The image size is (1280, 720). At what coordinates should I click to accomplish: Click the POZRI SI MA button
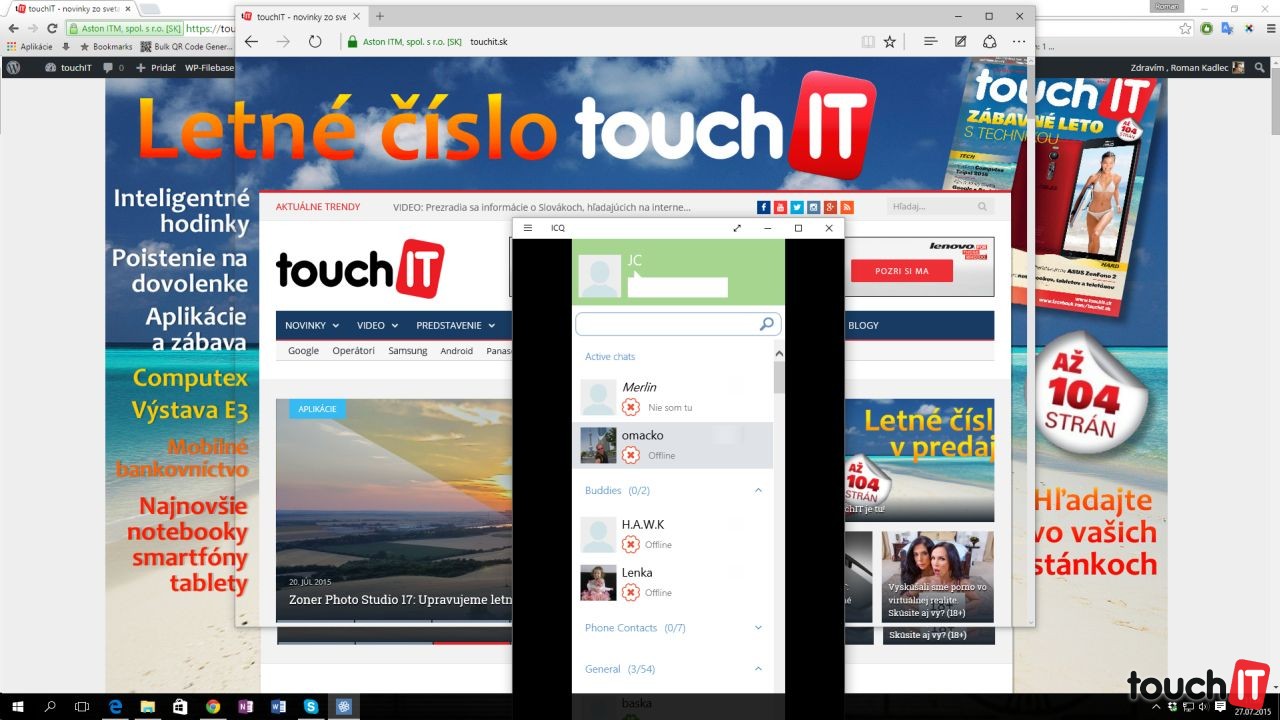point(901,271)
